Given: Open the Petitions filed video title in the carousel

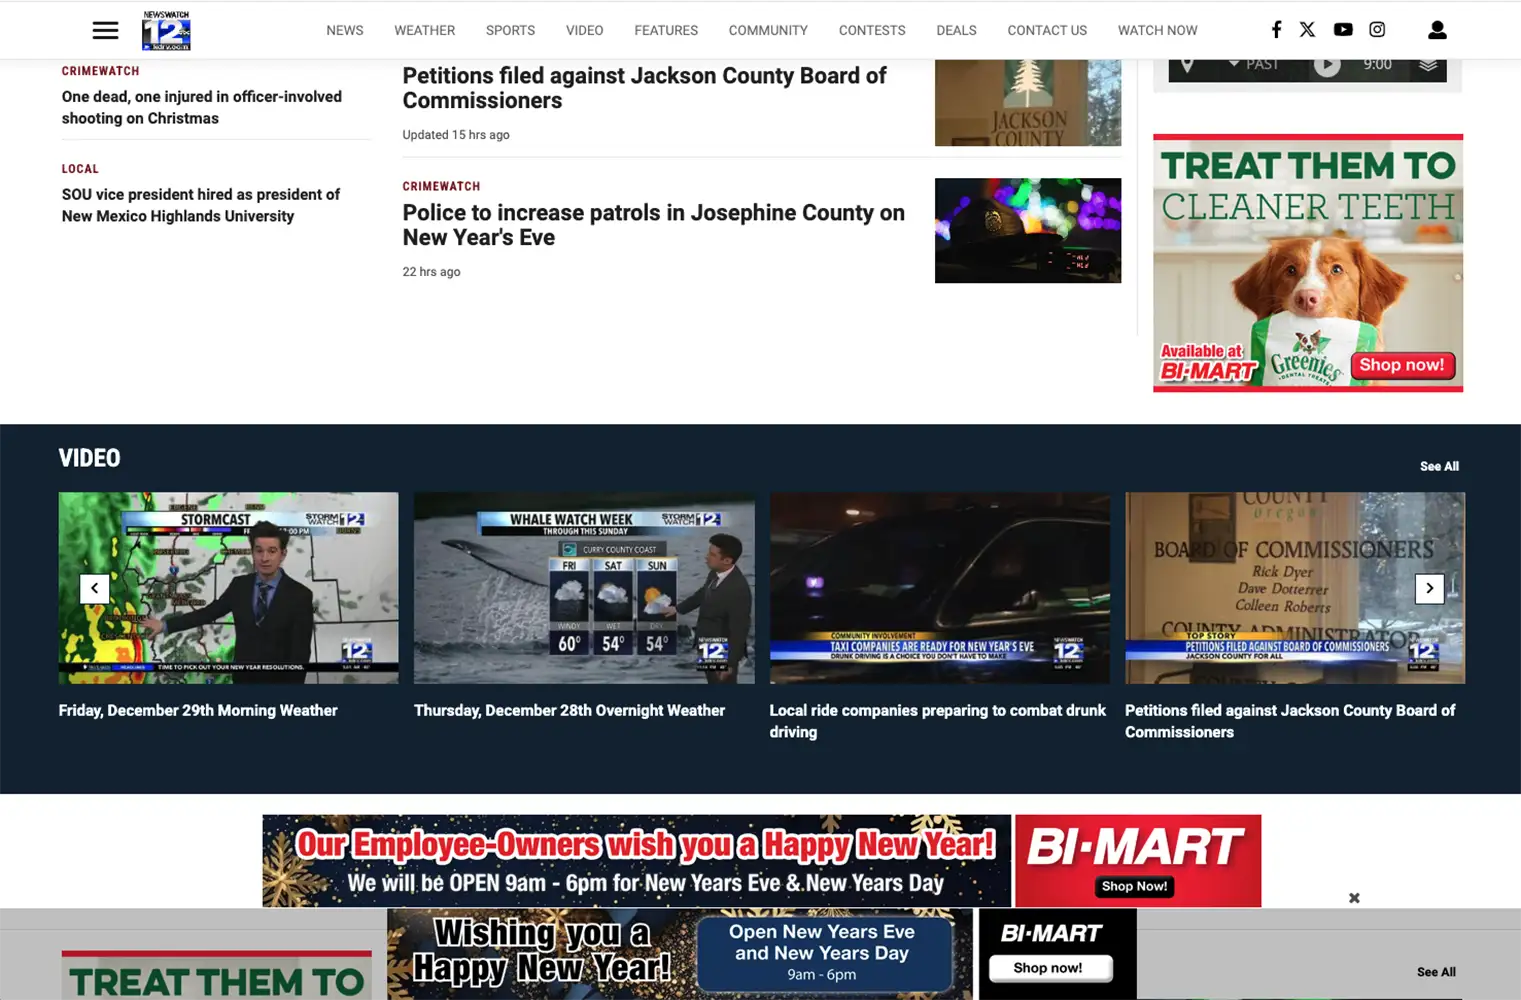Looking at the screenshot, I should [x=1290, y=721].
